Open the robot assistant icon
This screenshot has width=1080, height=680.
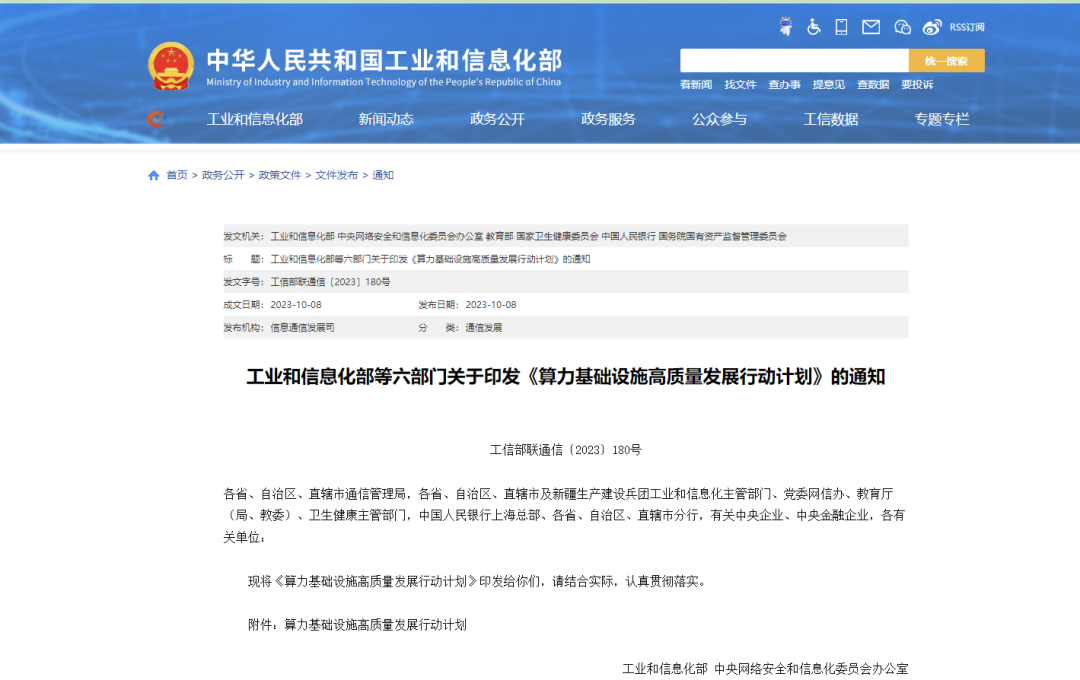point(786,27)
